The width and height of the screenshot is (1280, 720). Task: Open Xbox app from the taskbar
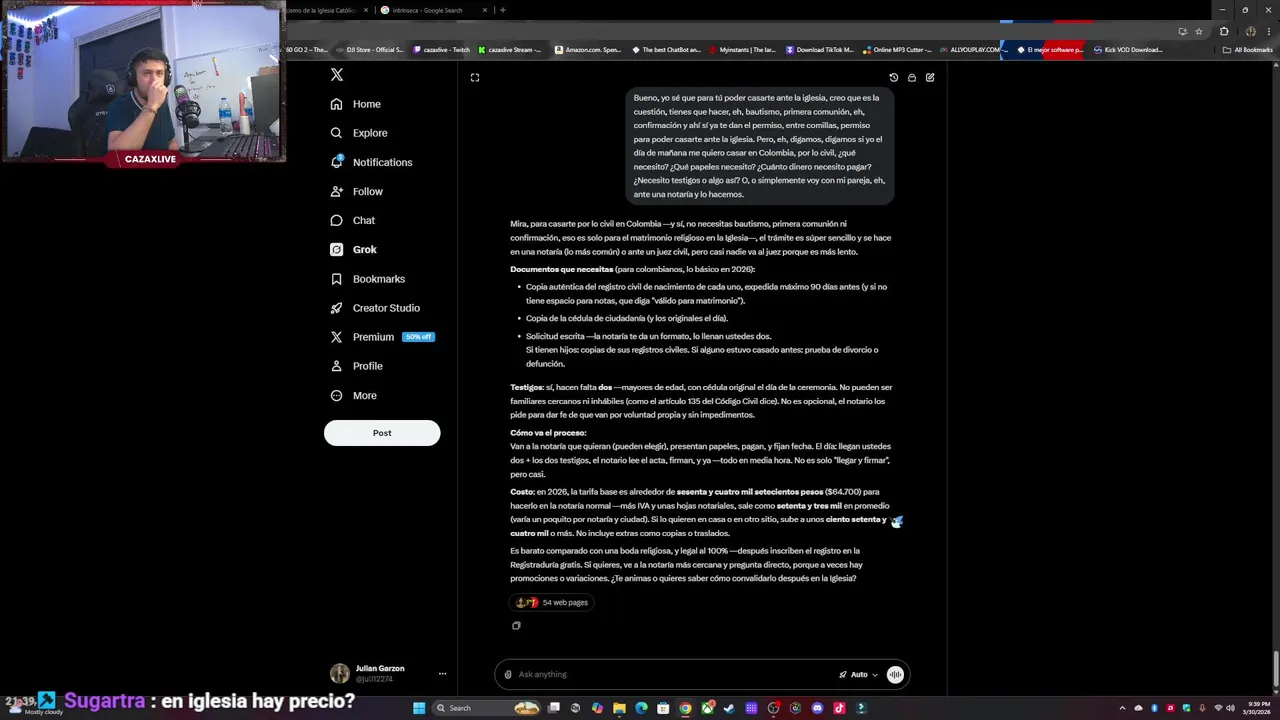(x=708, y=708)
